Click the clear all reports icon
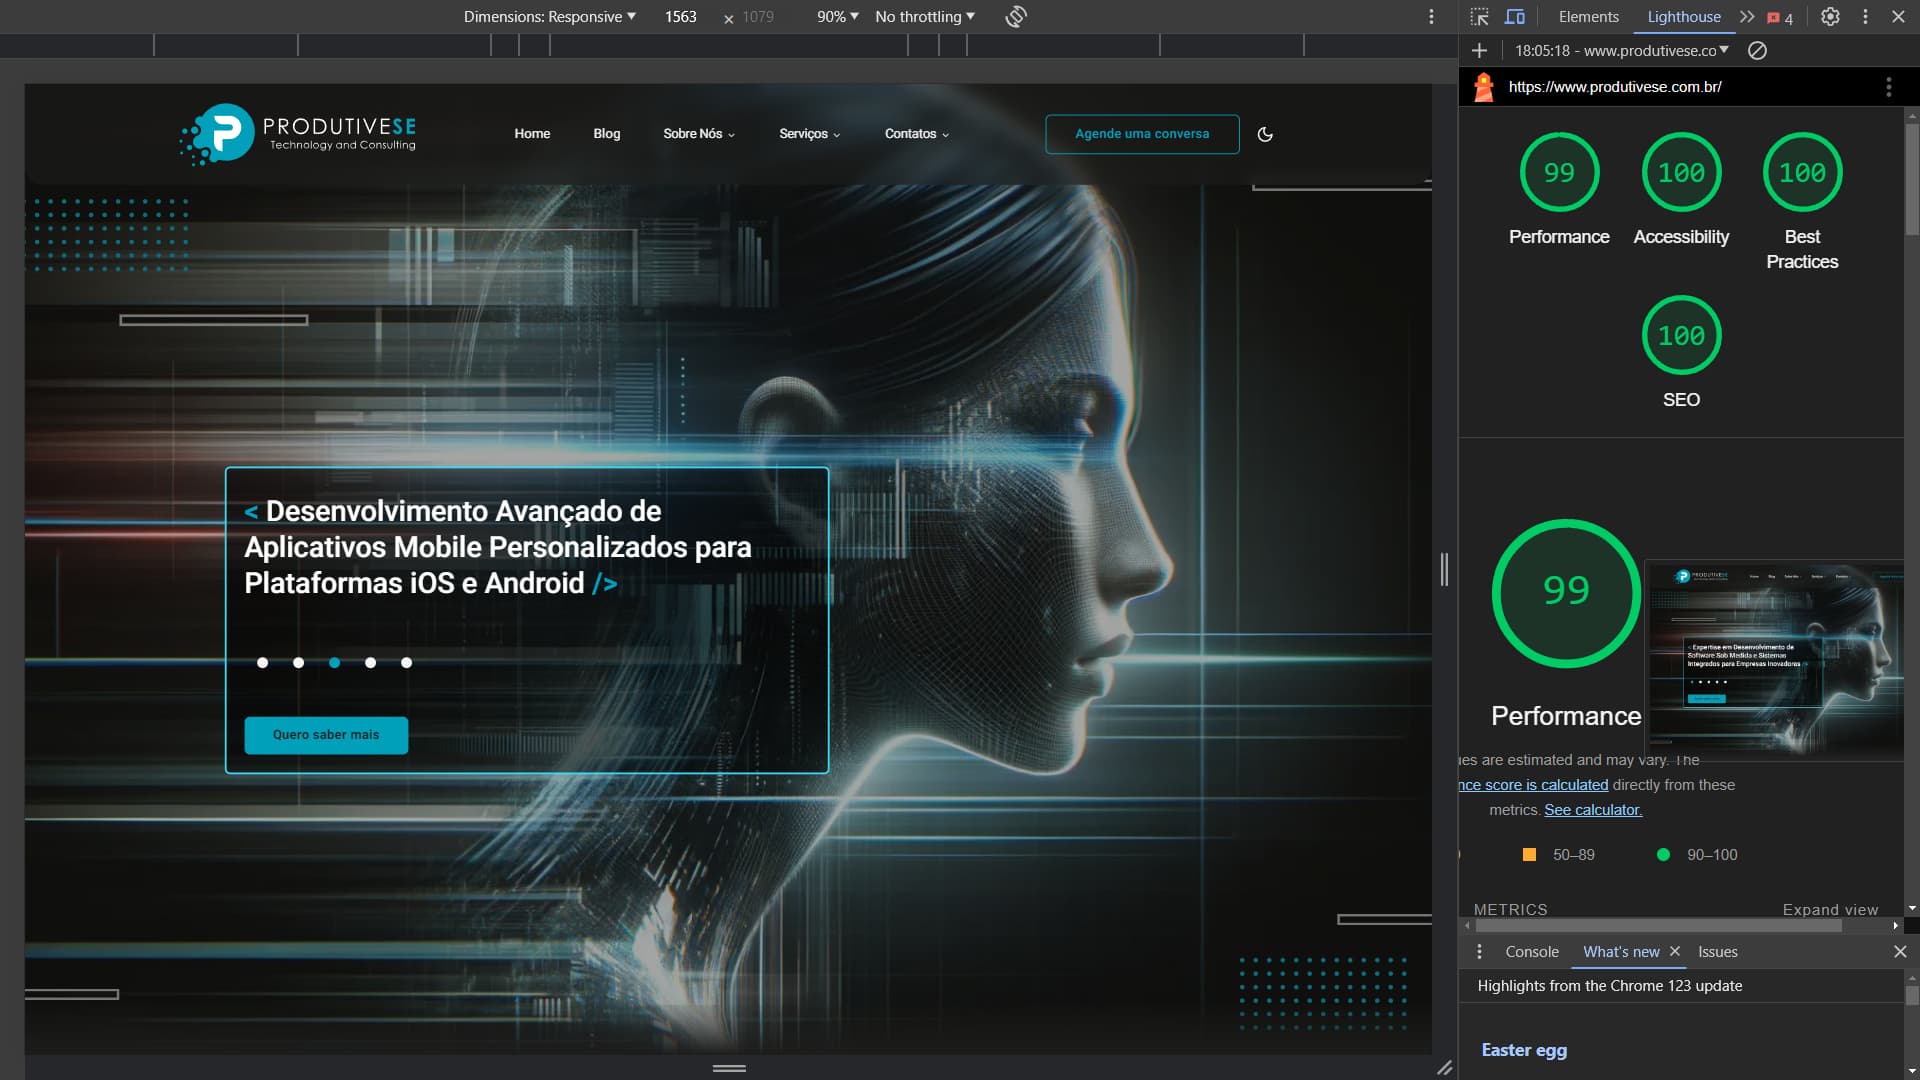 click(1757, 51)
